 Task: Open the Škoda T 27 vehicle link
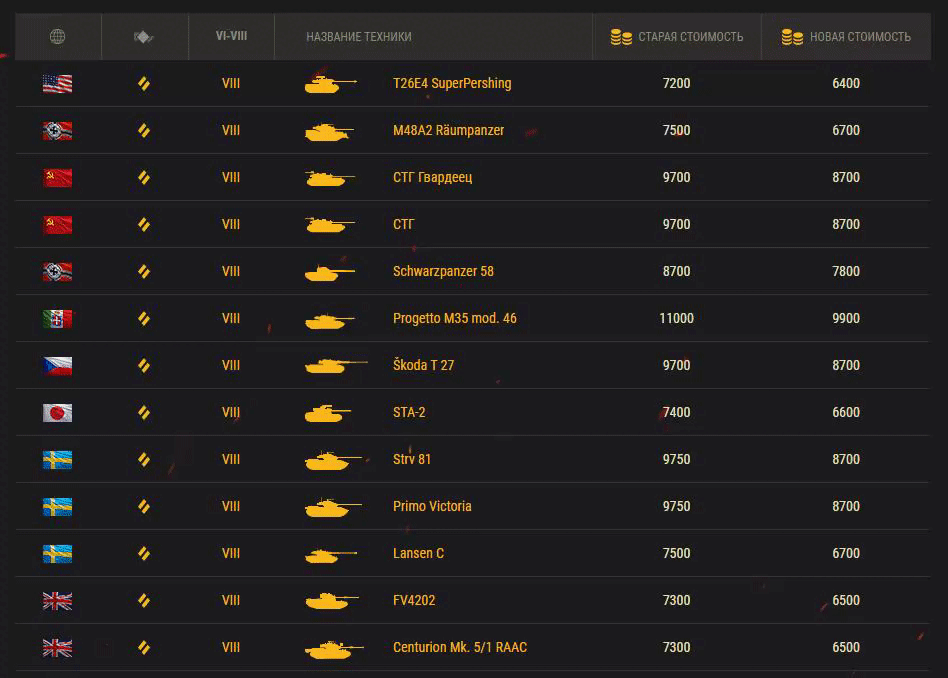point(423,365)
